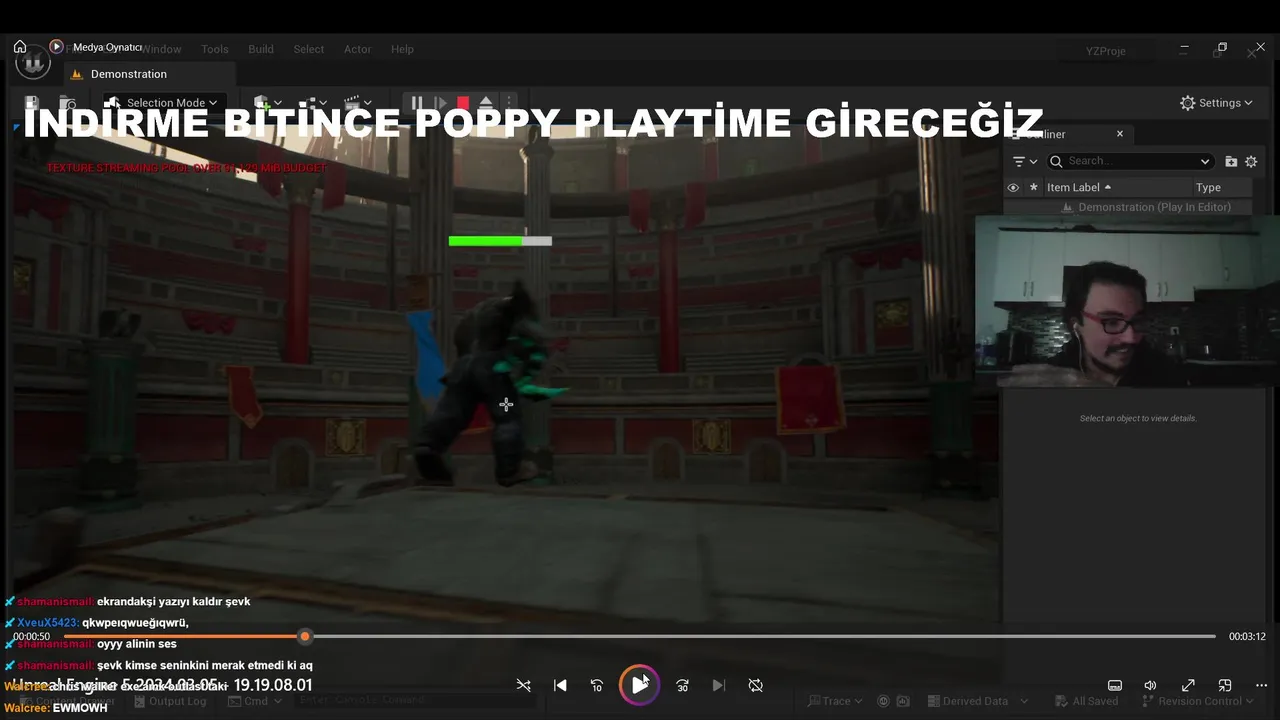Viewport: 1280px width, 720px height.
Task: Open the Derived Data status menu
Action: click(976, 701)
